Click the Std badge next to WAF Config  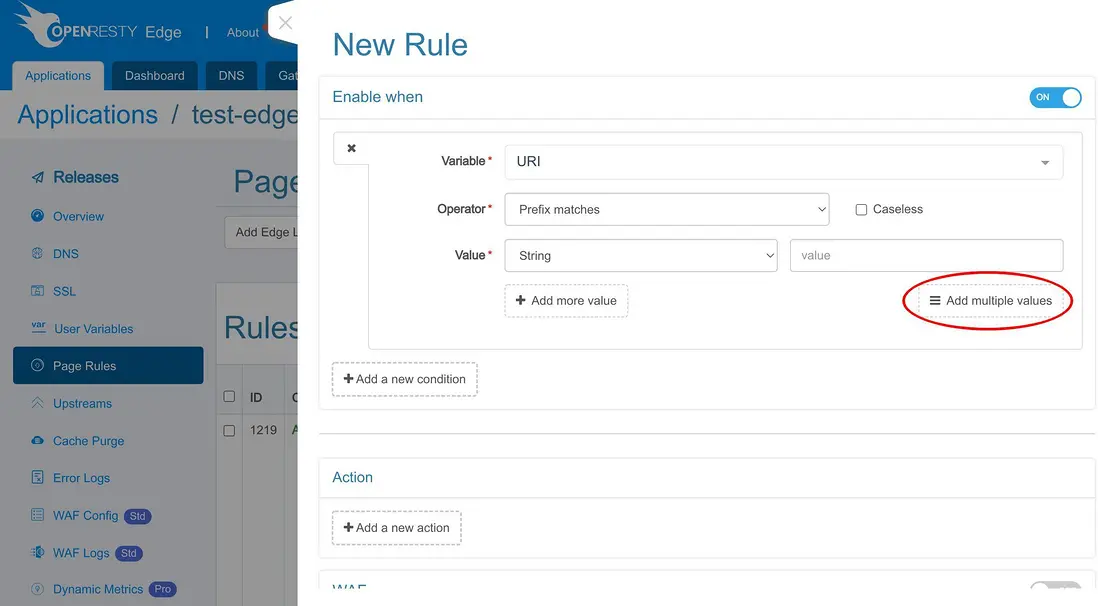137,516
